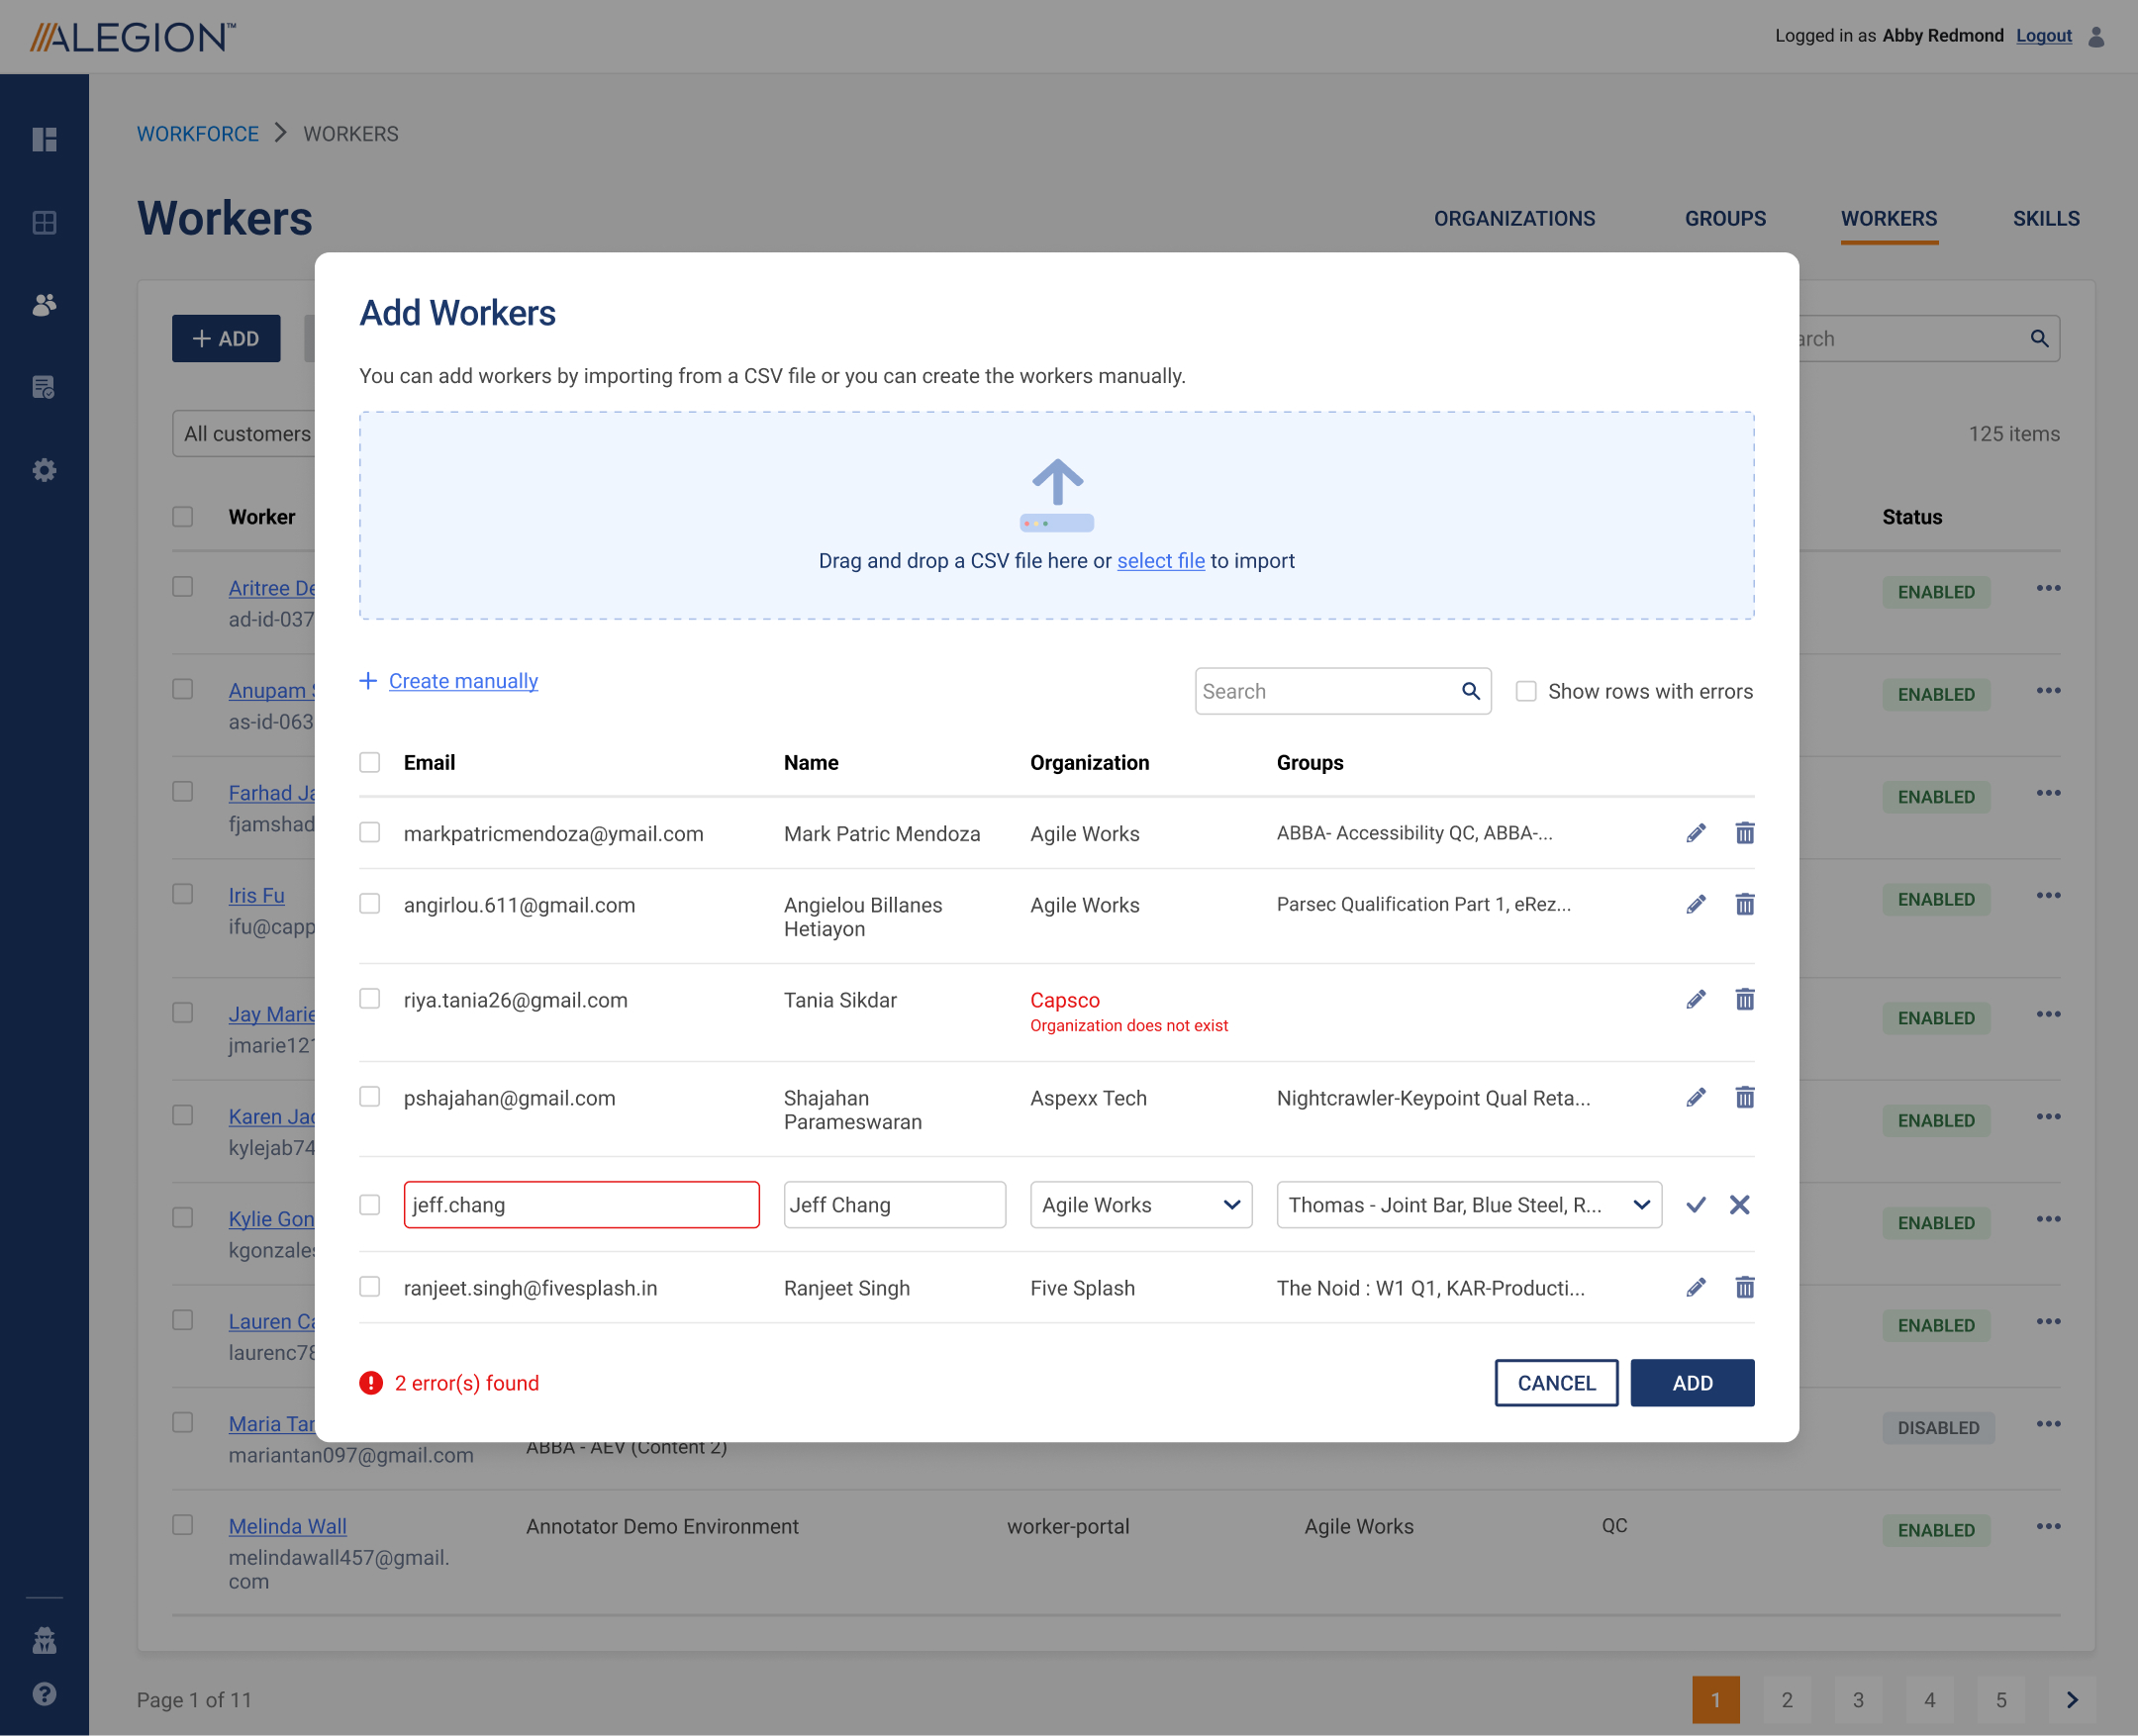Click the Create manually link

[463, 681]
